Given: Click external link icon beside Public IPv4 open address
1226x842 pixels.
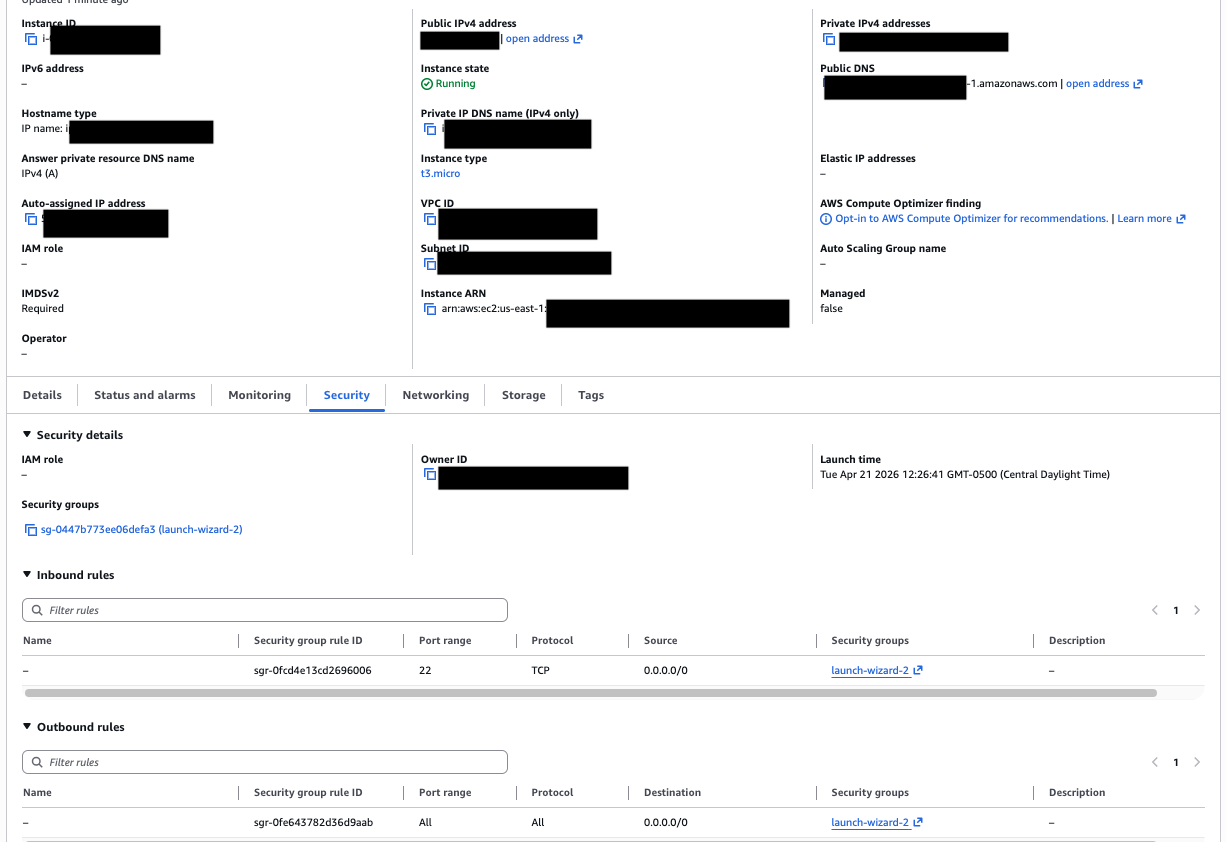Looking at the screenshot, I should (x=578, y=39).
